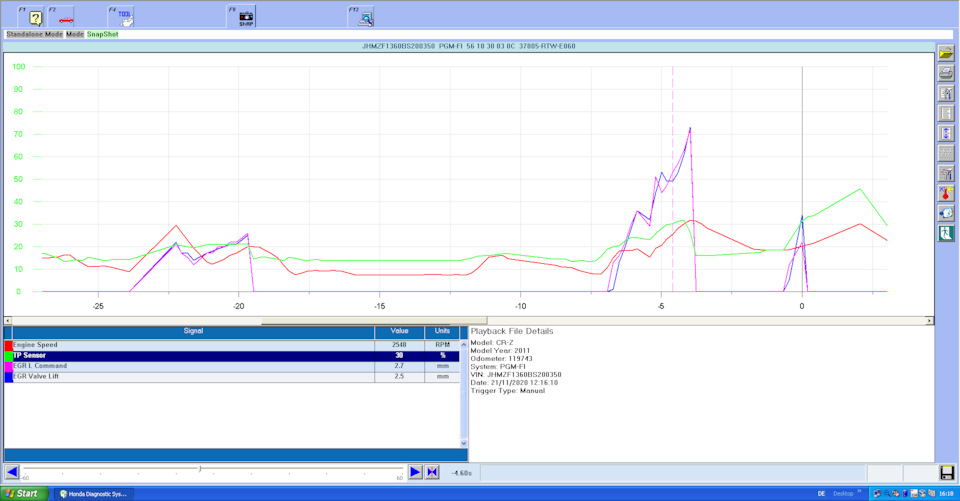This screenshot has height=501, width=960.
Task: Click the graph horizontal scrollbar thumb
Action: pyautogui.click(x=374, y=321)
